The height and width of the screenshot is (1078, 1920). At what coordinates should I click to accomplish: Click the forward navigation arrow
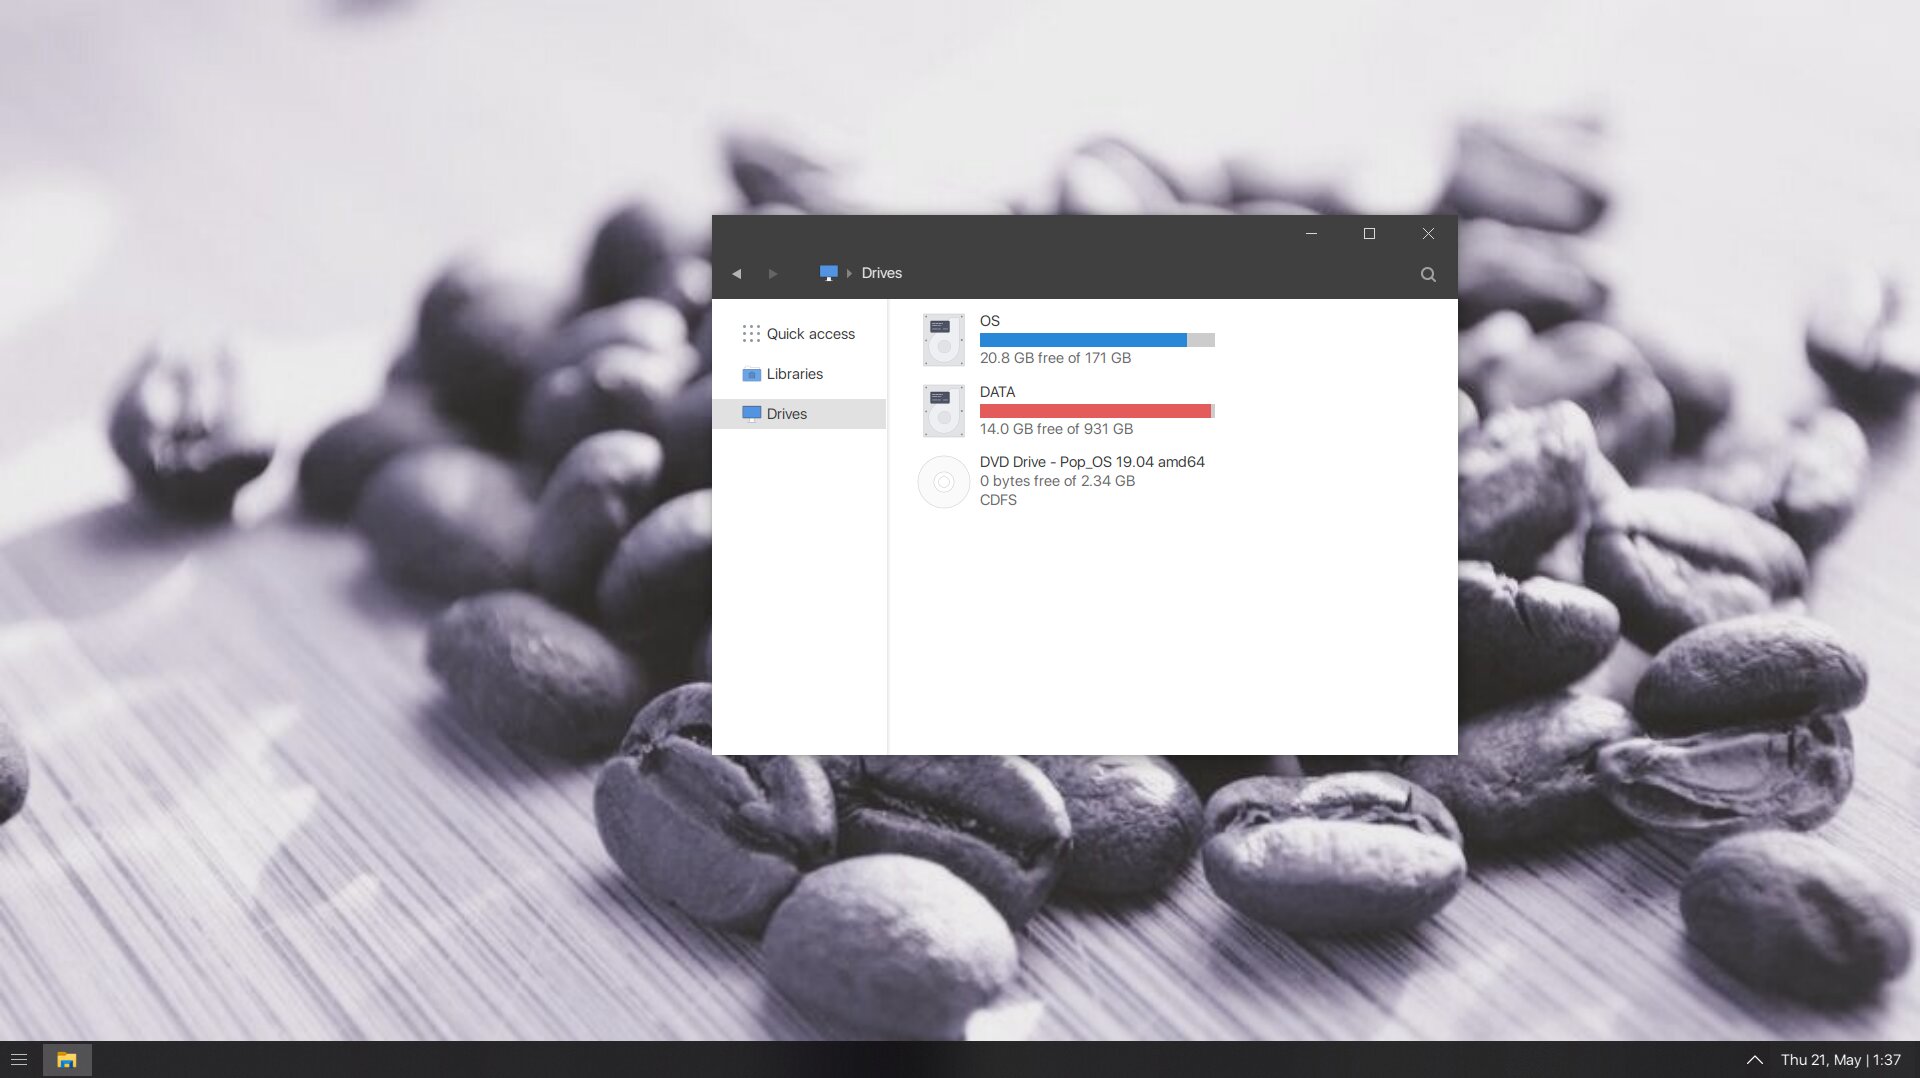coord(772,274)
